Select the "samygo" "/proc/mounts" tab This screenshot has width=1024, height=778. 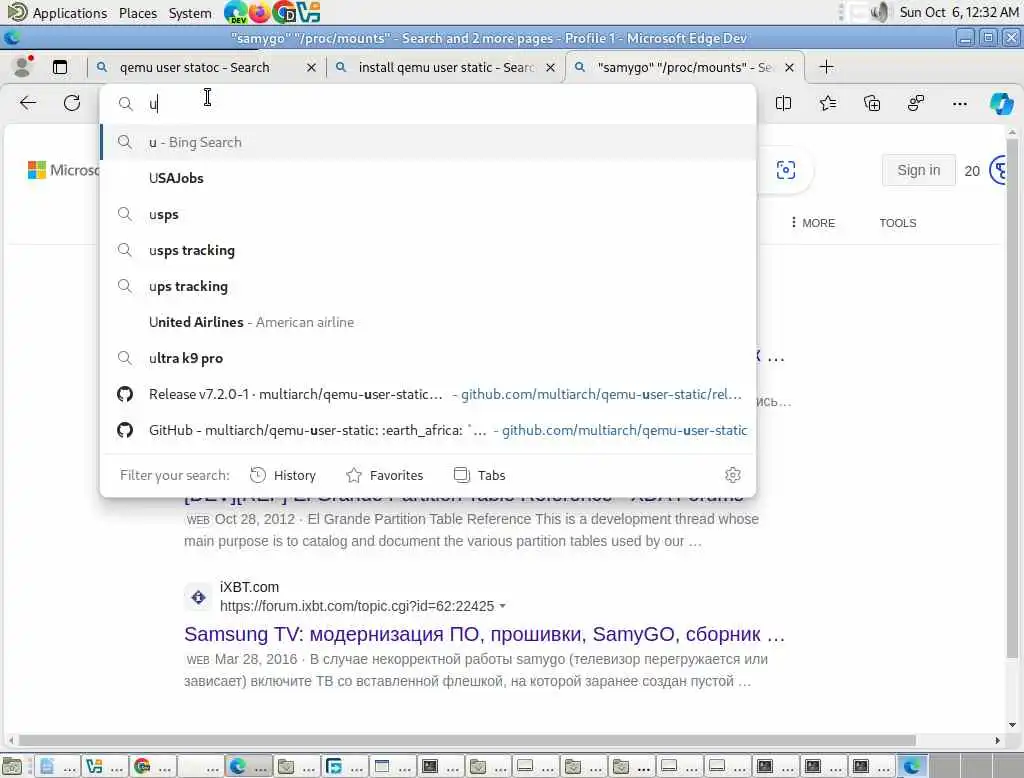pos(684,67)
